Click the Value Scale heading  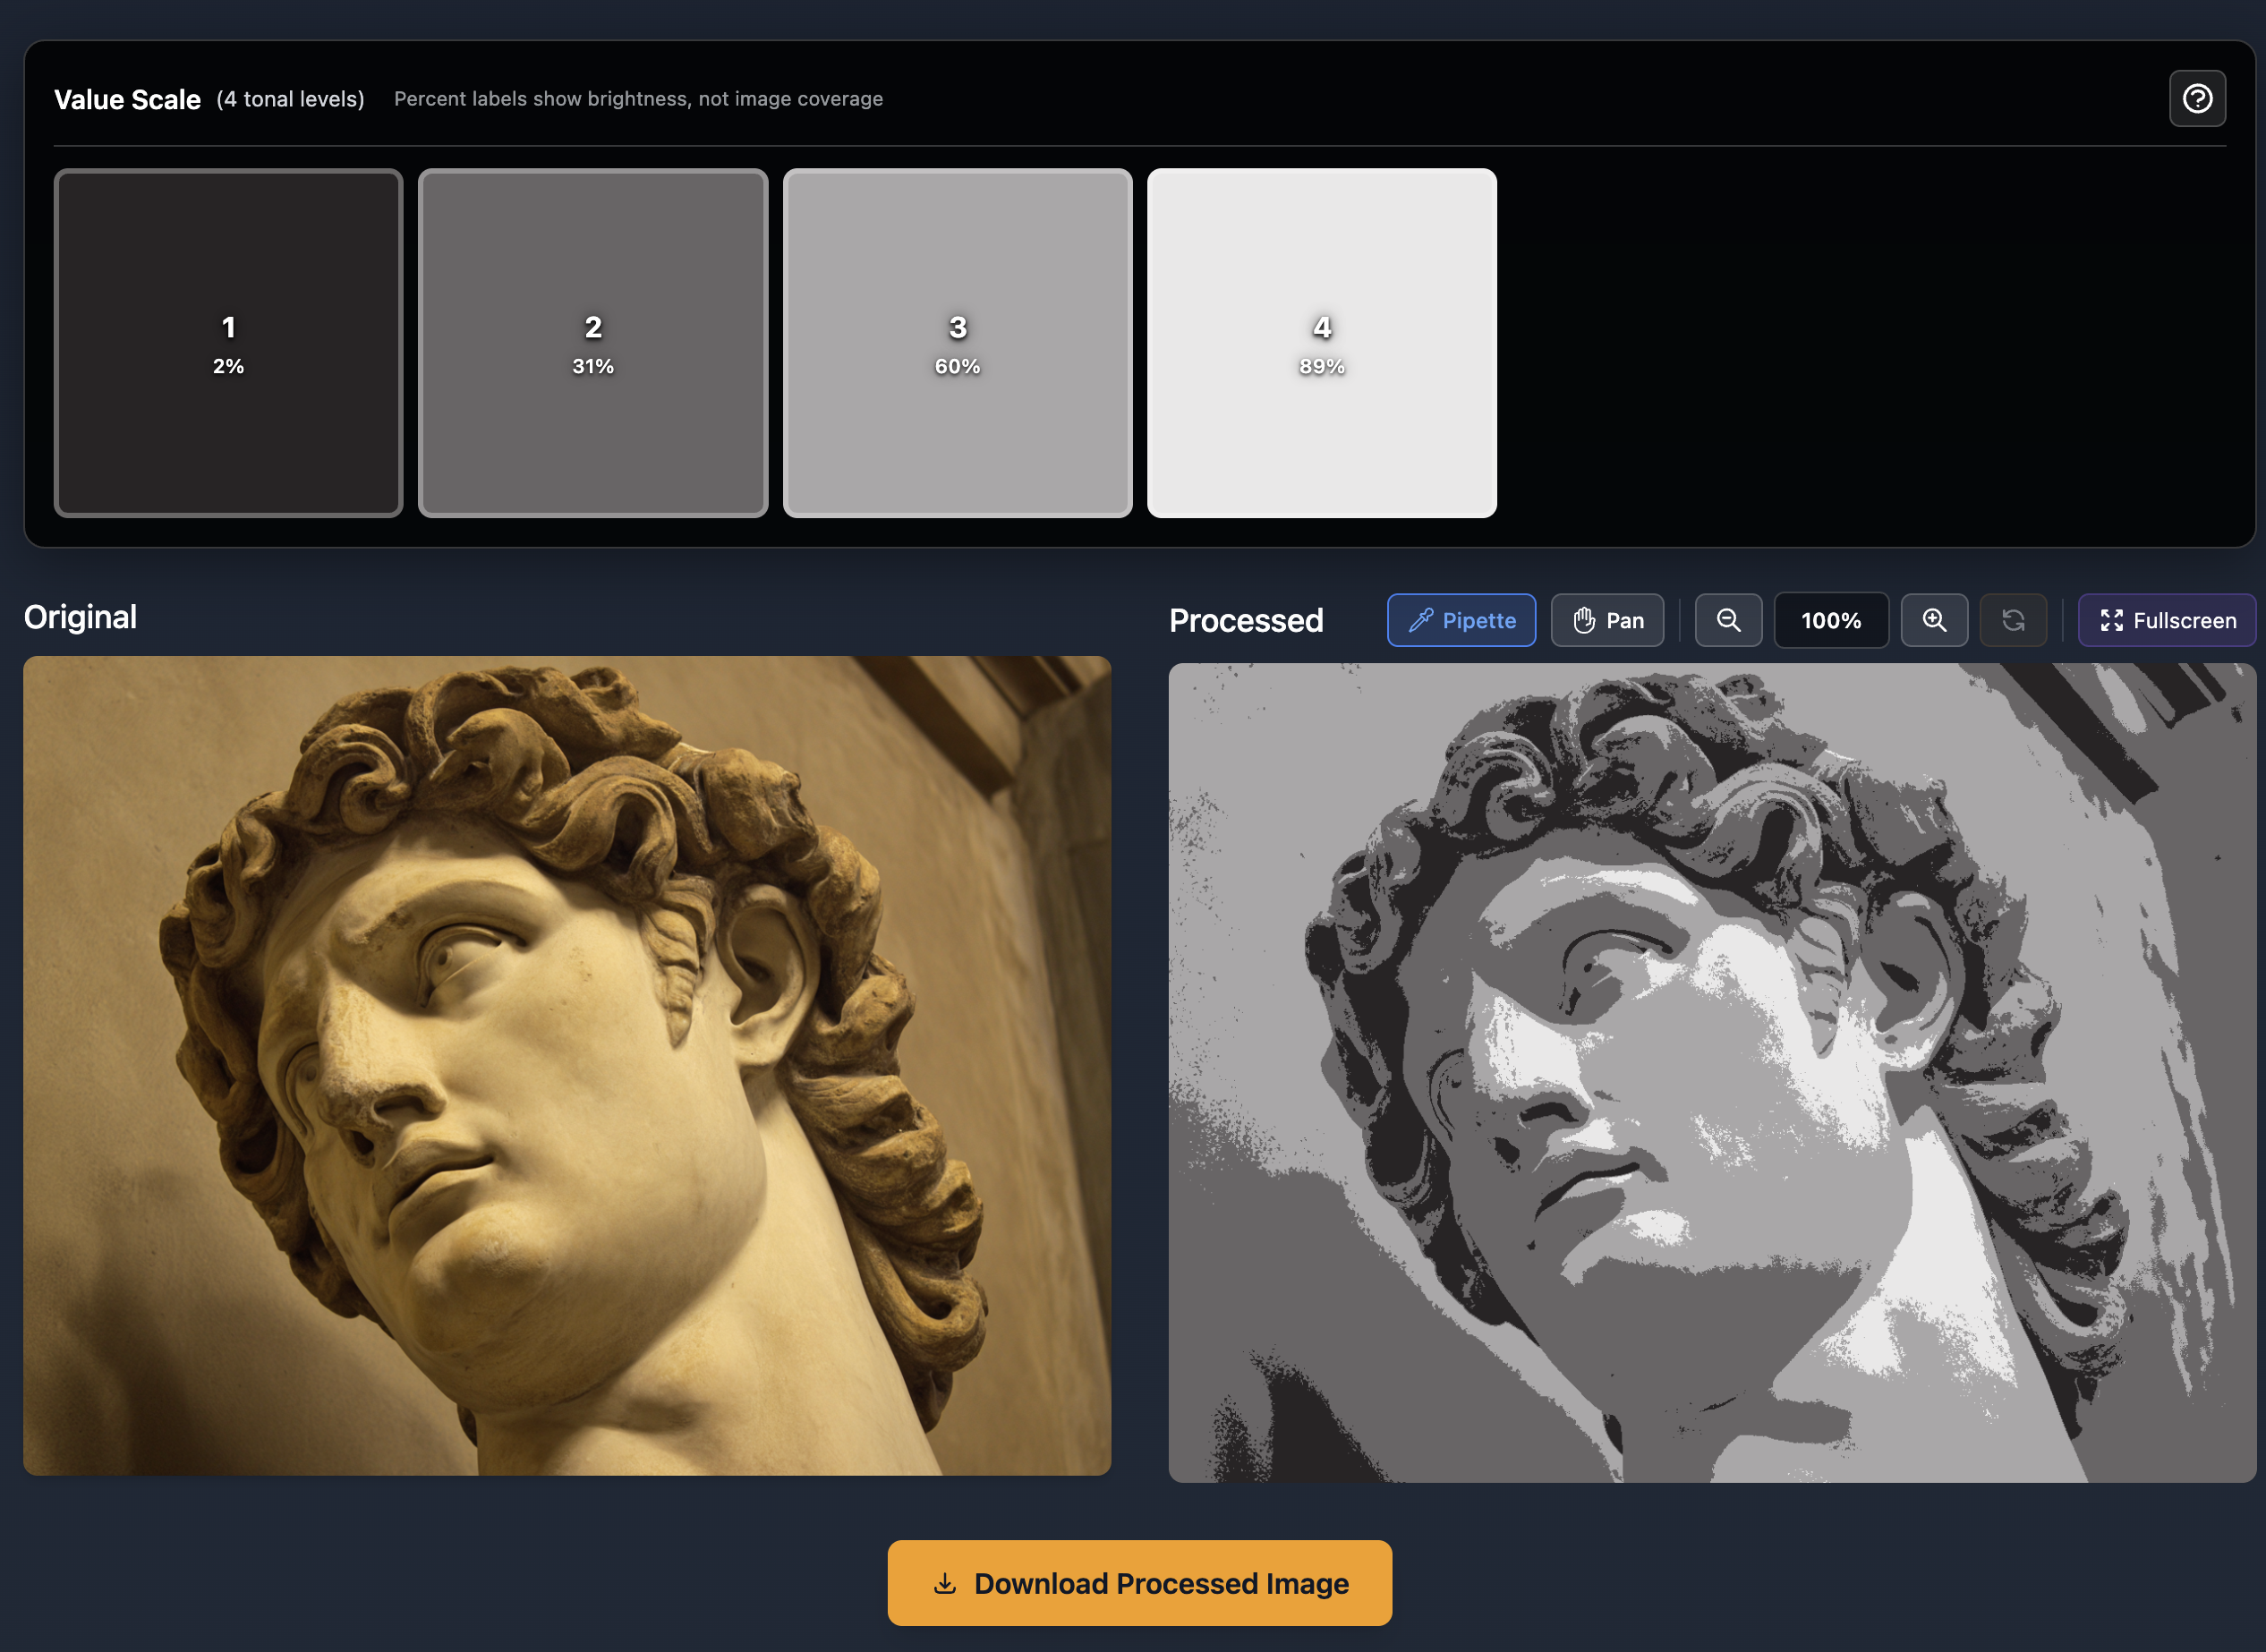point(127,99)
